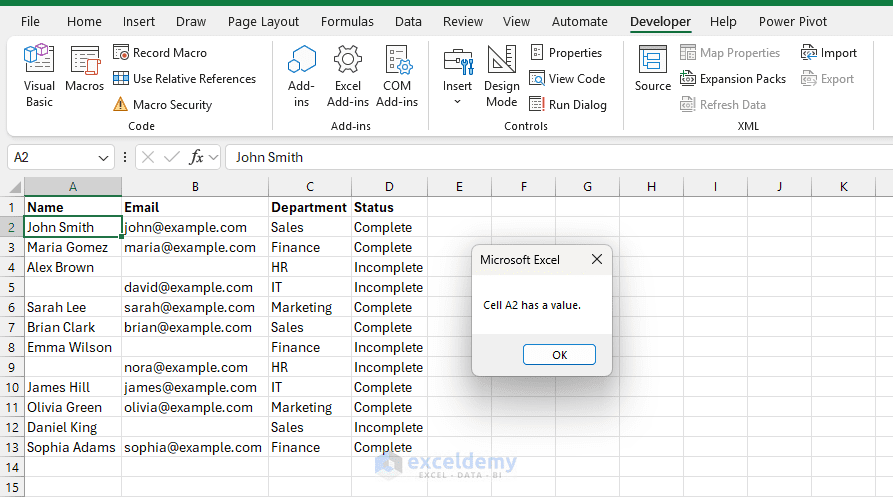Click the XML Import button
Image resolution: width=893 pixels, height=497 pixels.
click(x=829, y=53)
